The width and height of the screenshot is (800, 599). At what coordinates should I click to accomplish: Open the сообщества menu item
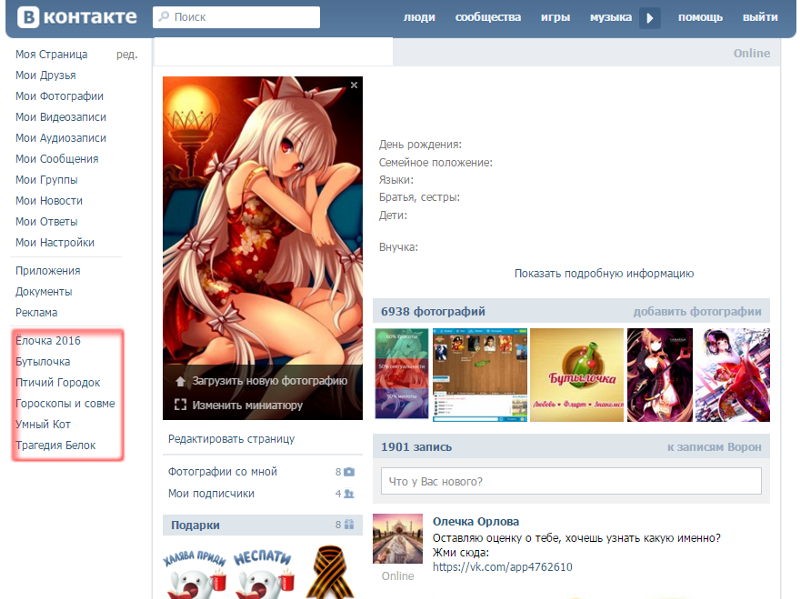[488, 17]
